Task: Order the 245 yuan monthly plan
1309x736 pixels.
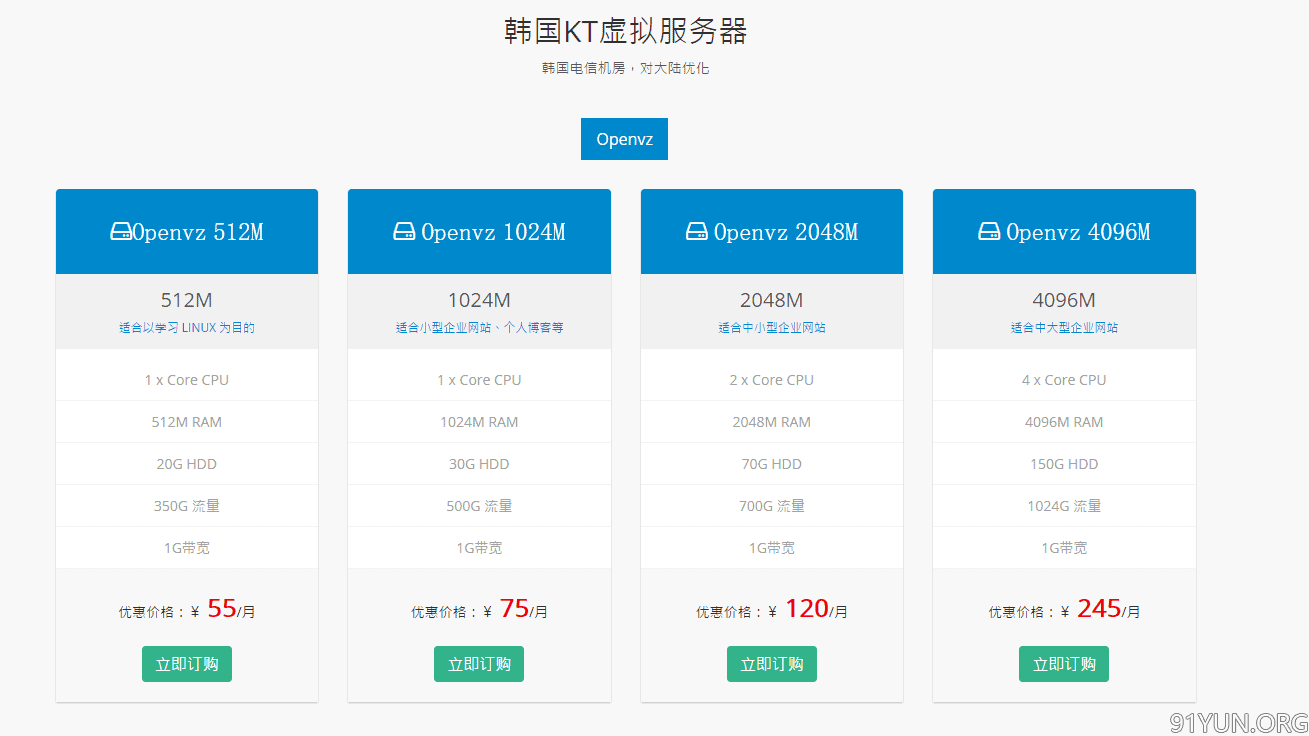Action: pyautogui.click(x=1064, y=664)
